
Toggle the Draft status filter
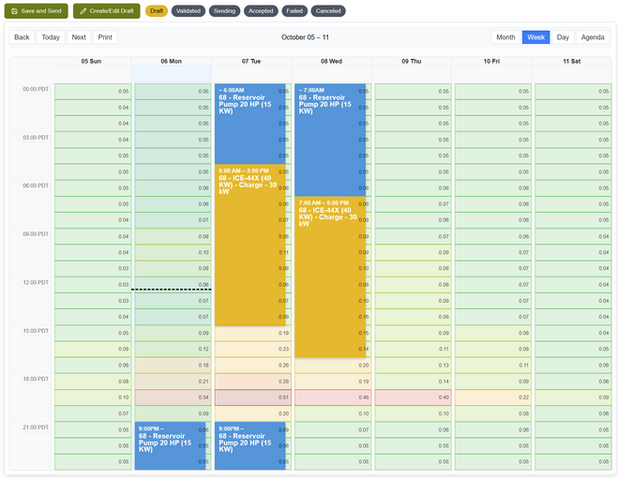[x=157, y=11]
